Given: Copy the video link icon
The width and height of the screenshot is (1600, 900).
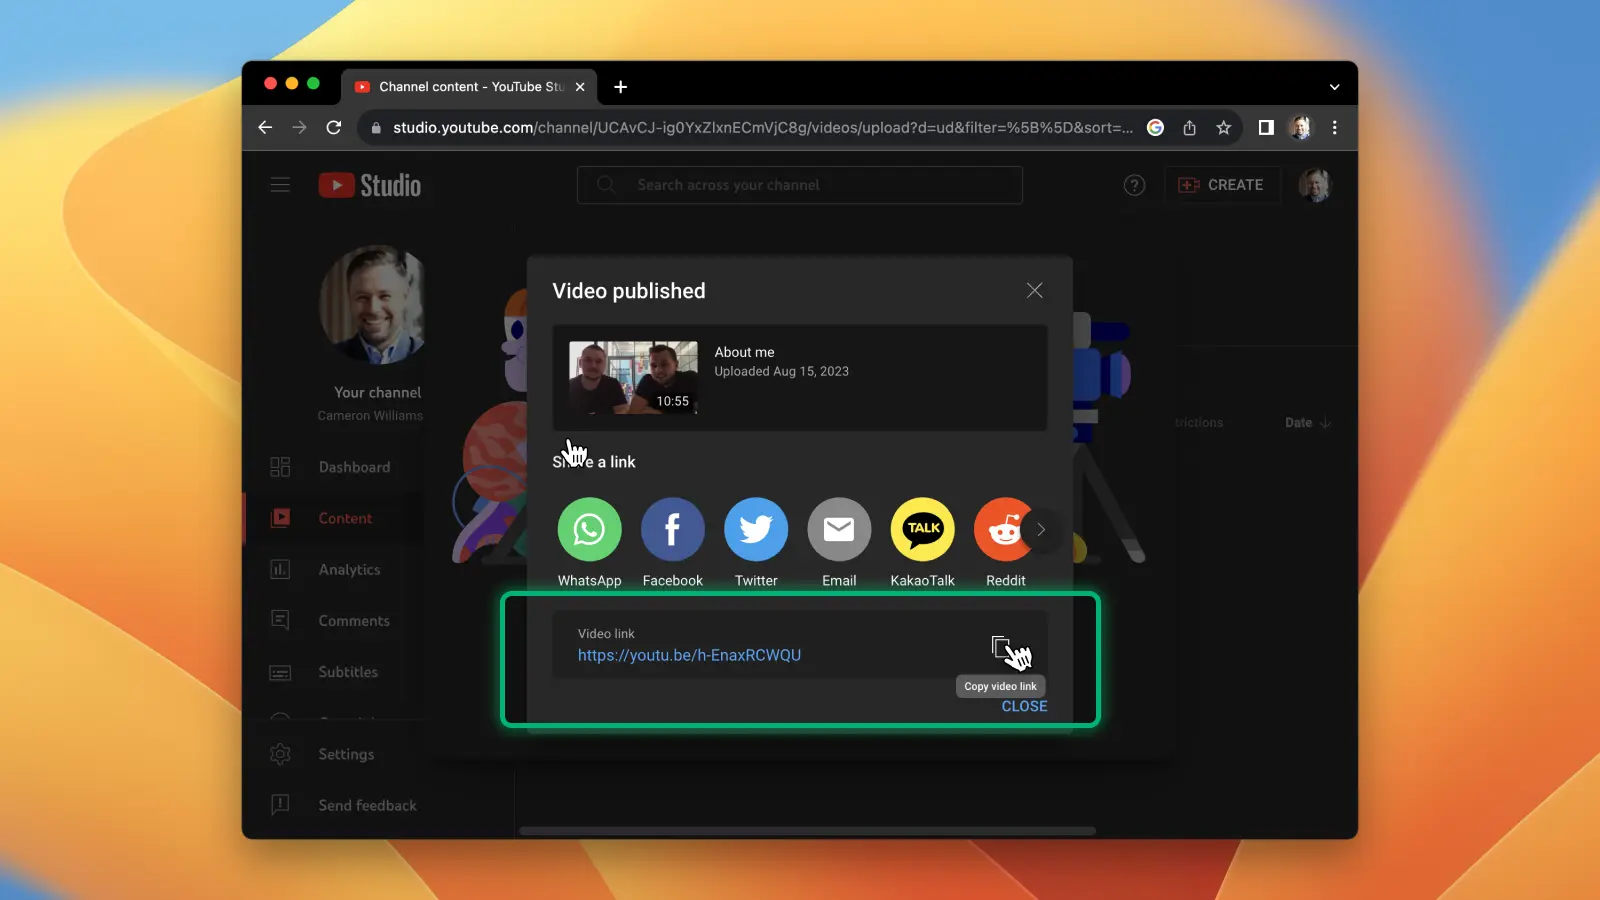Looking at the screenshot, I should (x=1002, y=648).
